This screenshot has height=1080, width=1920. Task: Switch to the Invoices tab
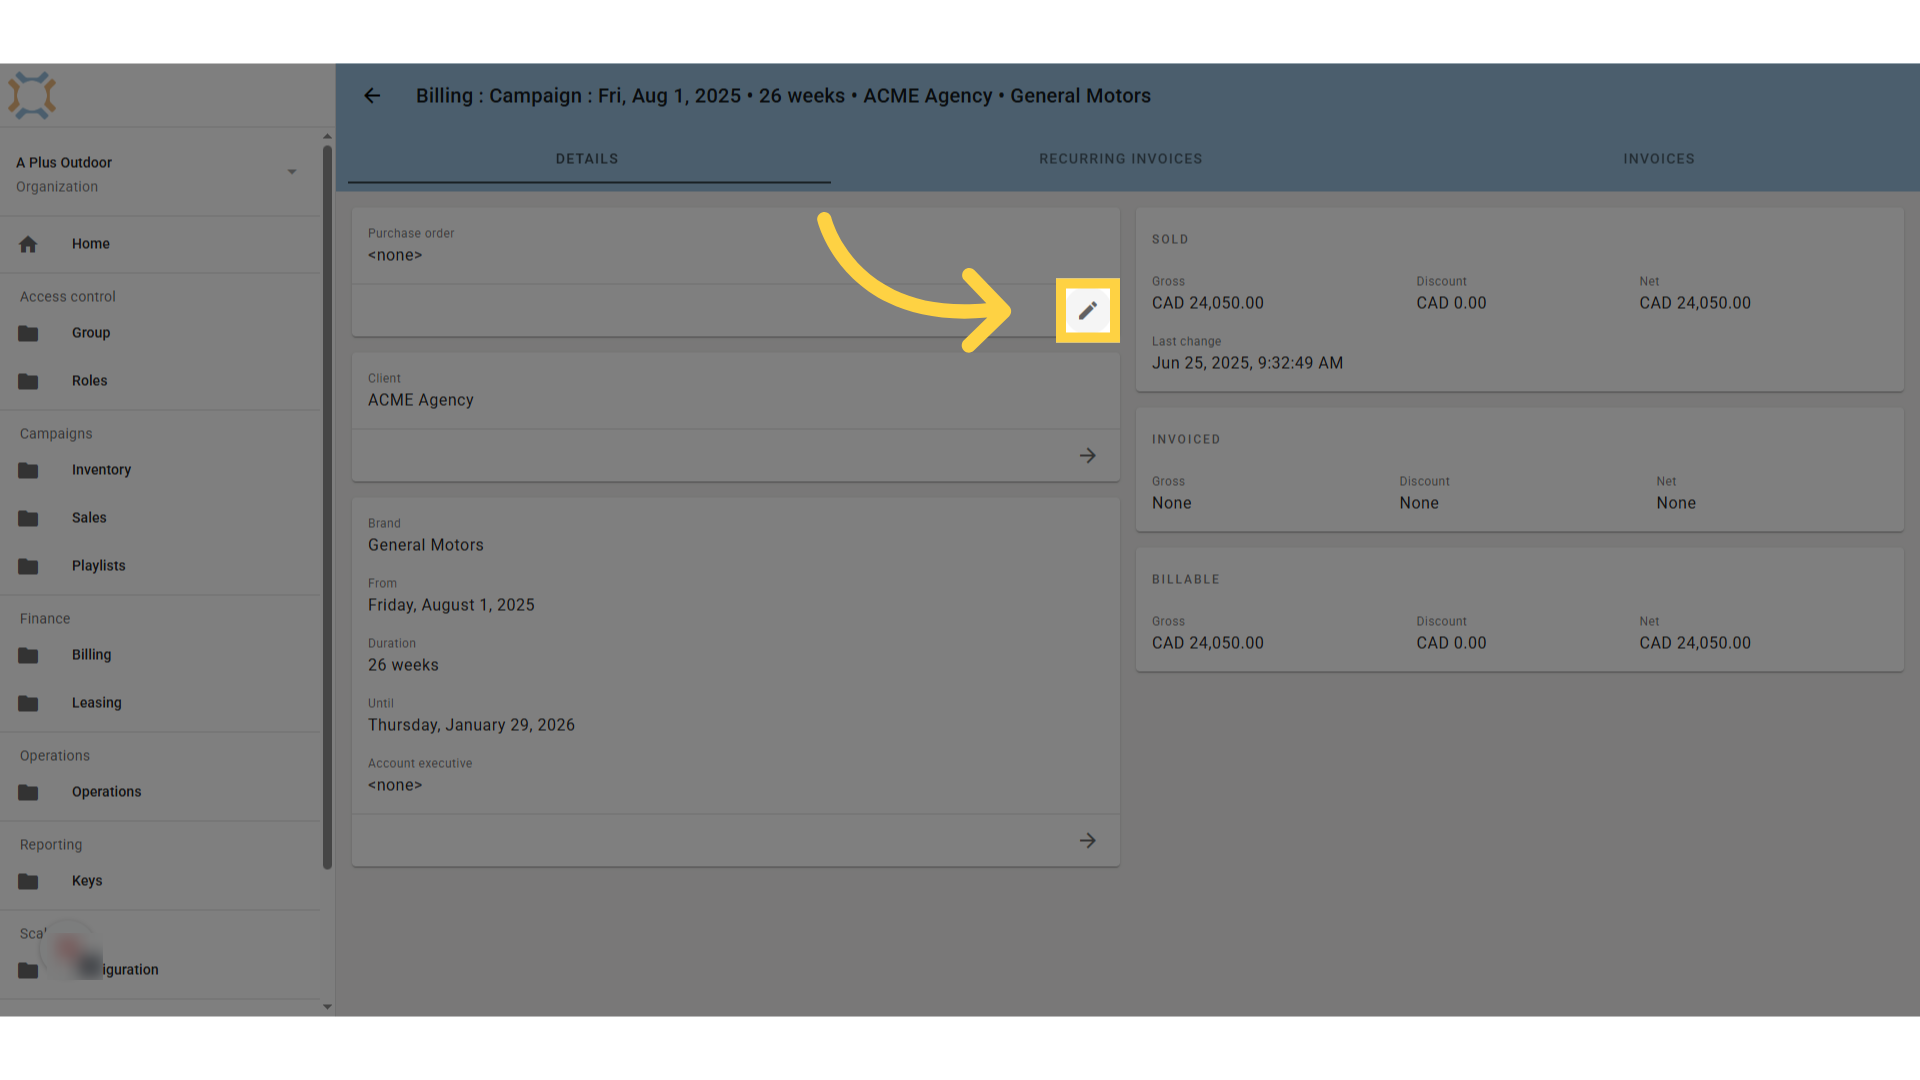tap(1659, 159)
